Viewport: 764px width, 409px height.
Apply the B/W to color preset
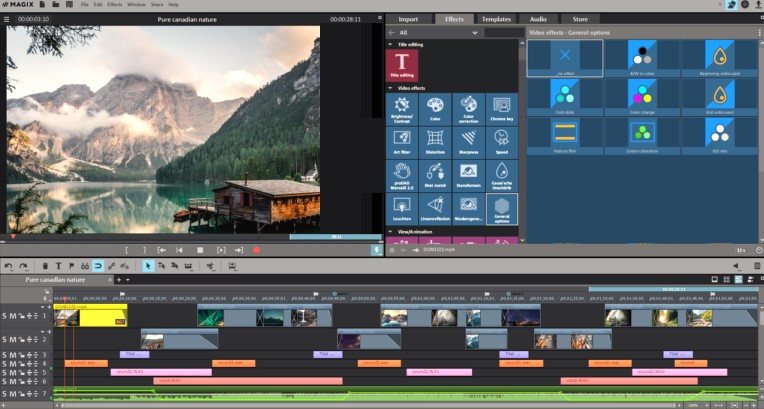642,58
